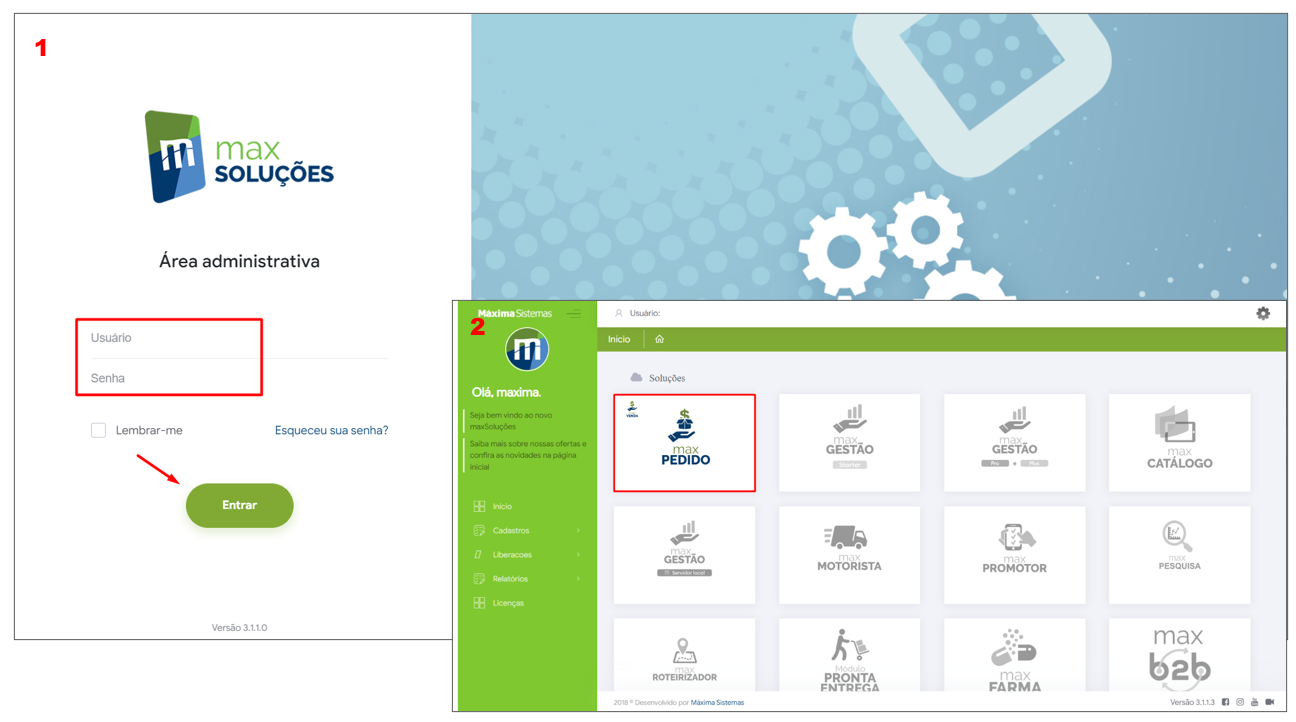Open the Máxima Sistemas footer link
Viewport: 1296px width, 722px height.
(717, 703)
